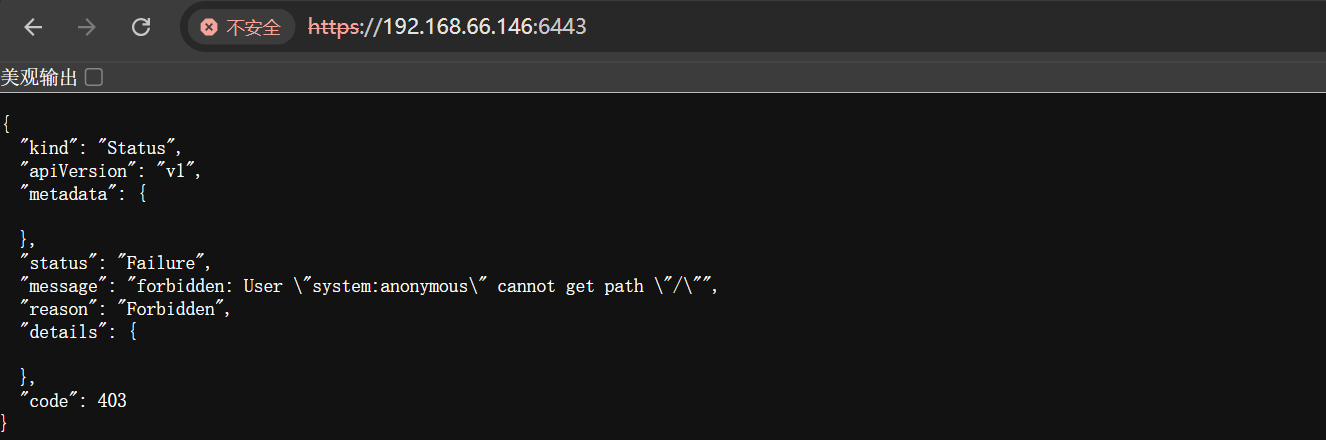The image size is (1326, 440).
Task: Click the 美观输出 label text
Action: 39,77
